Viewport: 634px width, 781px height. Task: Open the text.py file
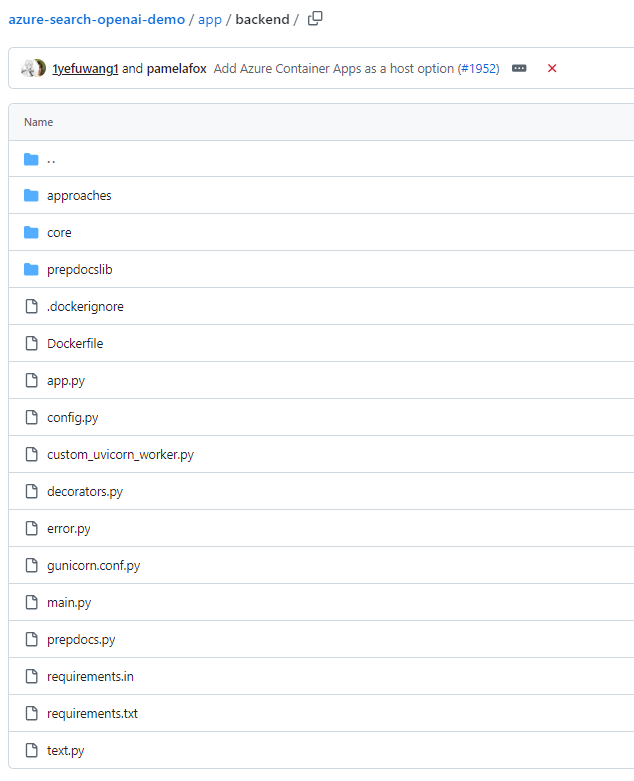[66, 751]
